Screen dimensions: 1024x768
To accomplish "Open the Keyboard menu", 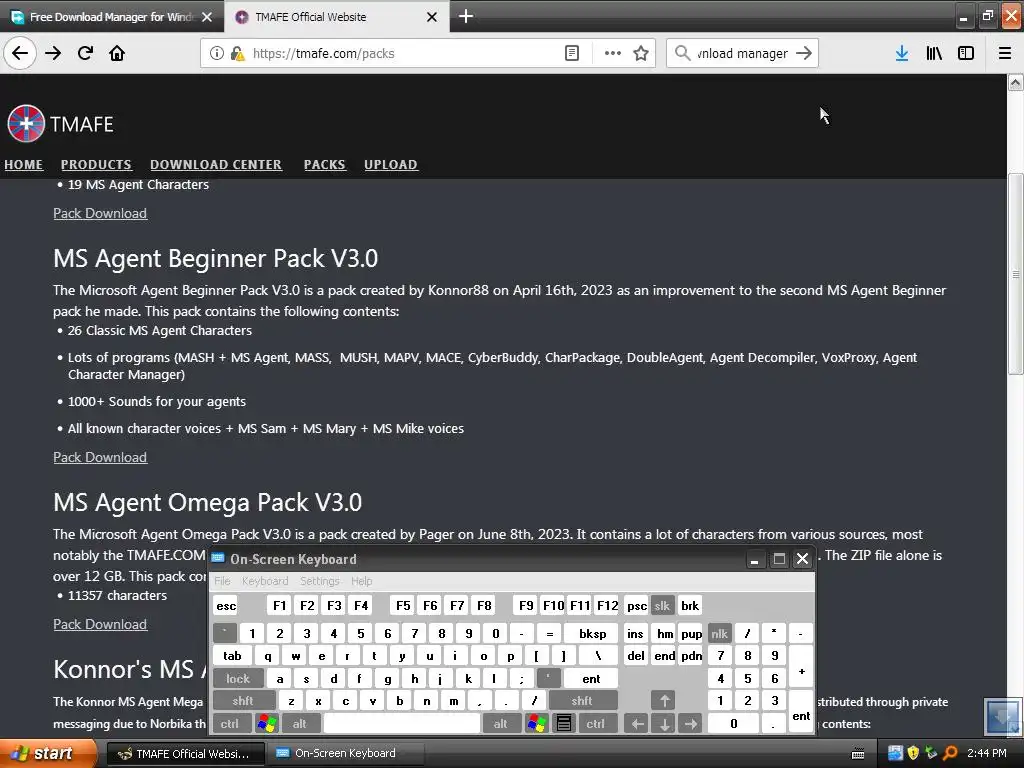I will tap(265, 581).
